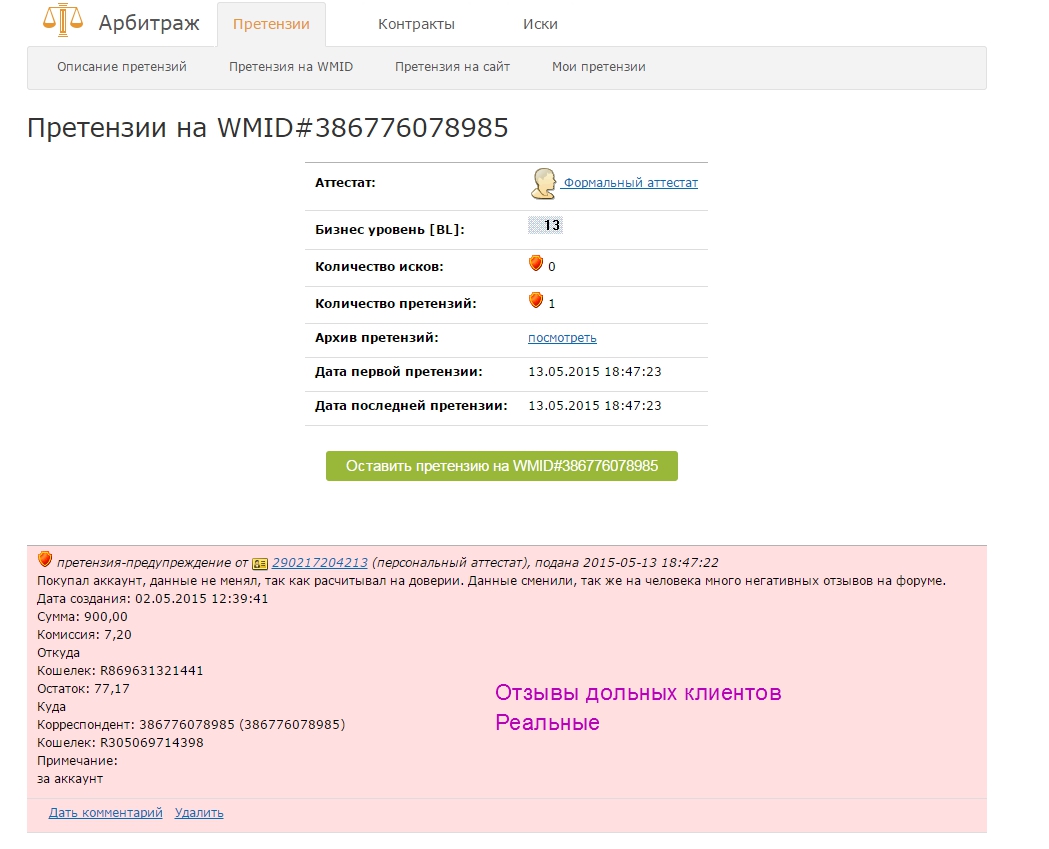
Task: Click the Остаток: 77,17 line
Action: (x=84, y=688)
